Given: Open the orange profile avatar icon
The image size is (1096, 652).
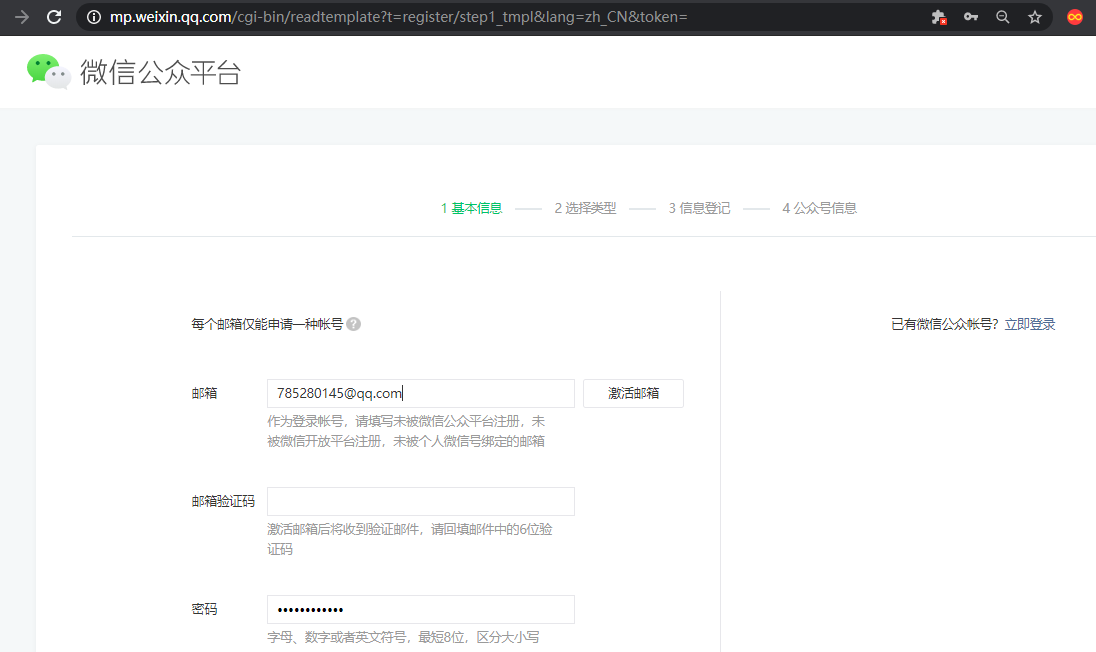Looking at the screenshot, I should (x=1075, y=17).
